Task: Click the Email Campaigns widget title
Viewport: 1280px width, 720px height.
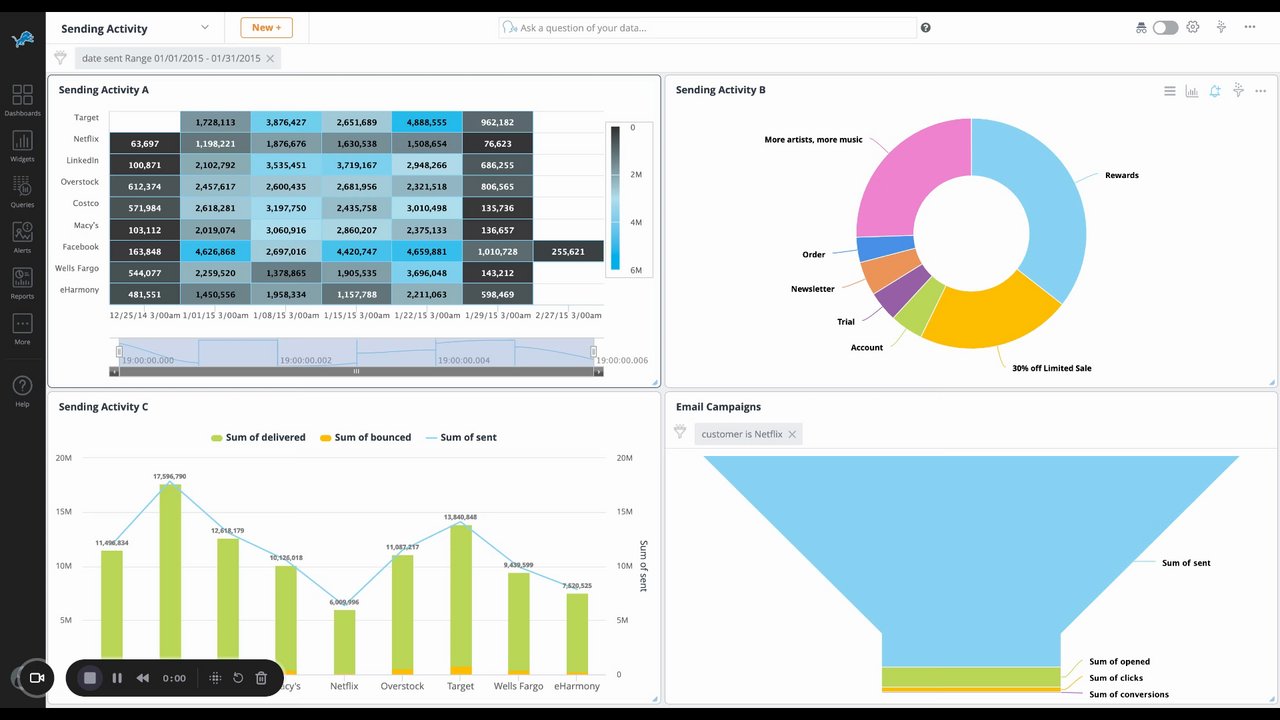Action: 718,407
